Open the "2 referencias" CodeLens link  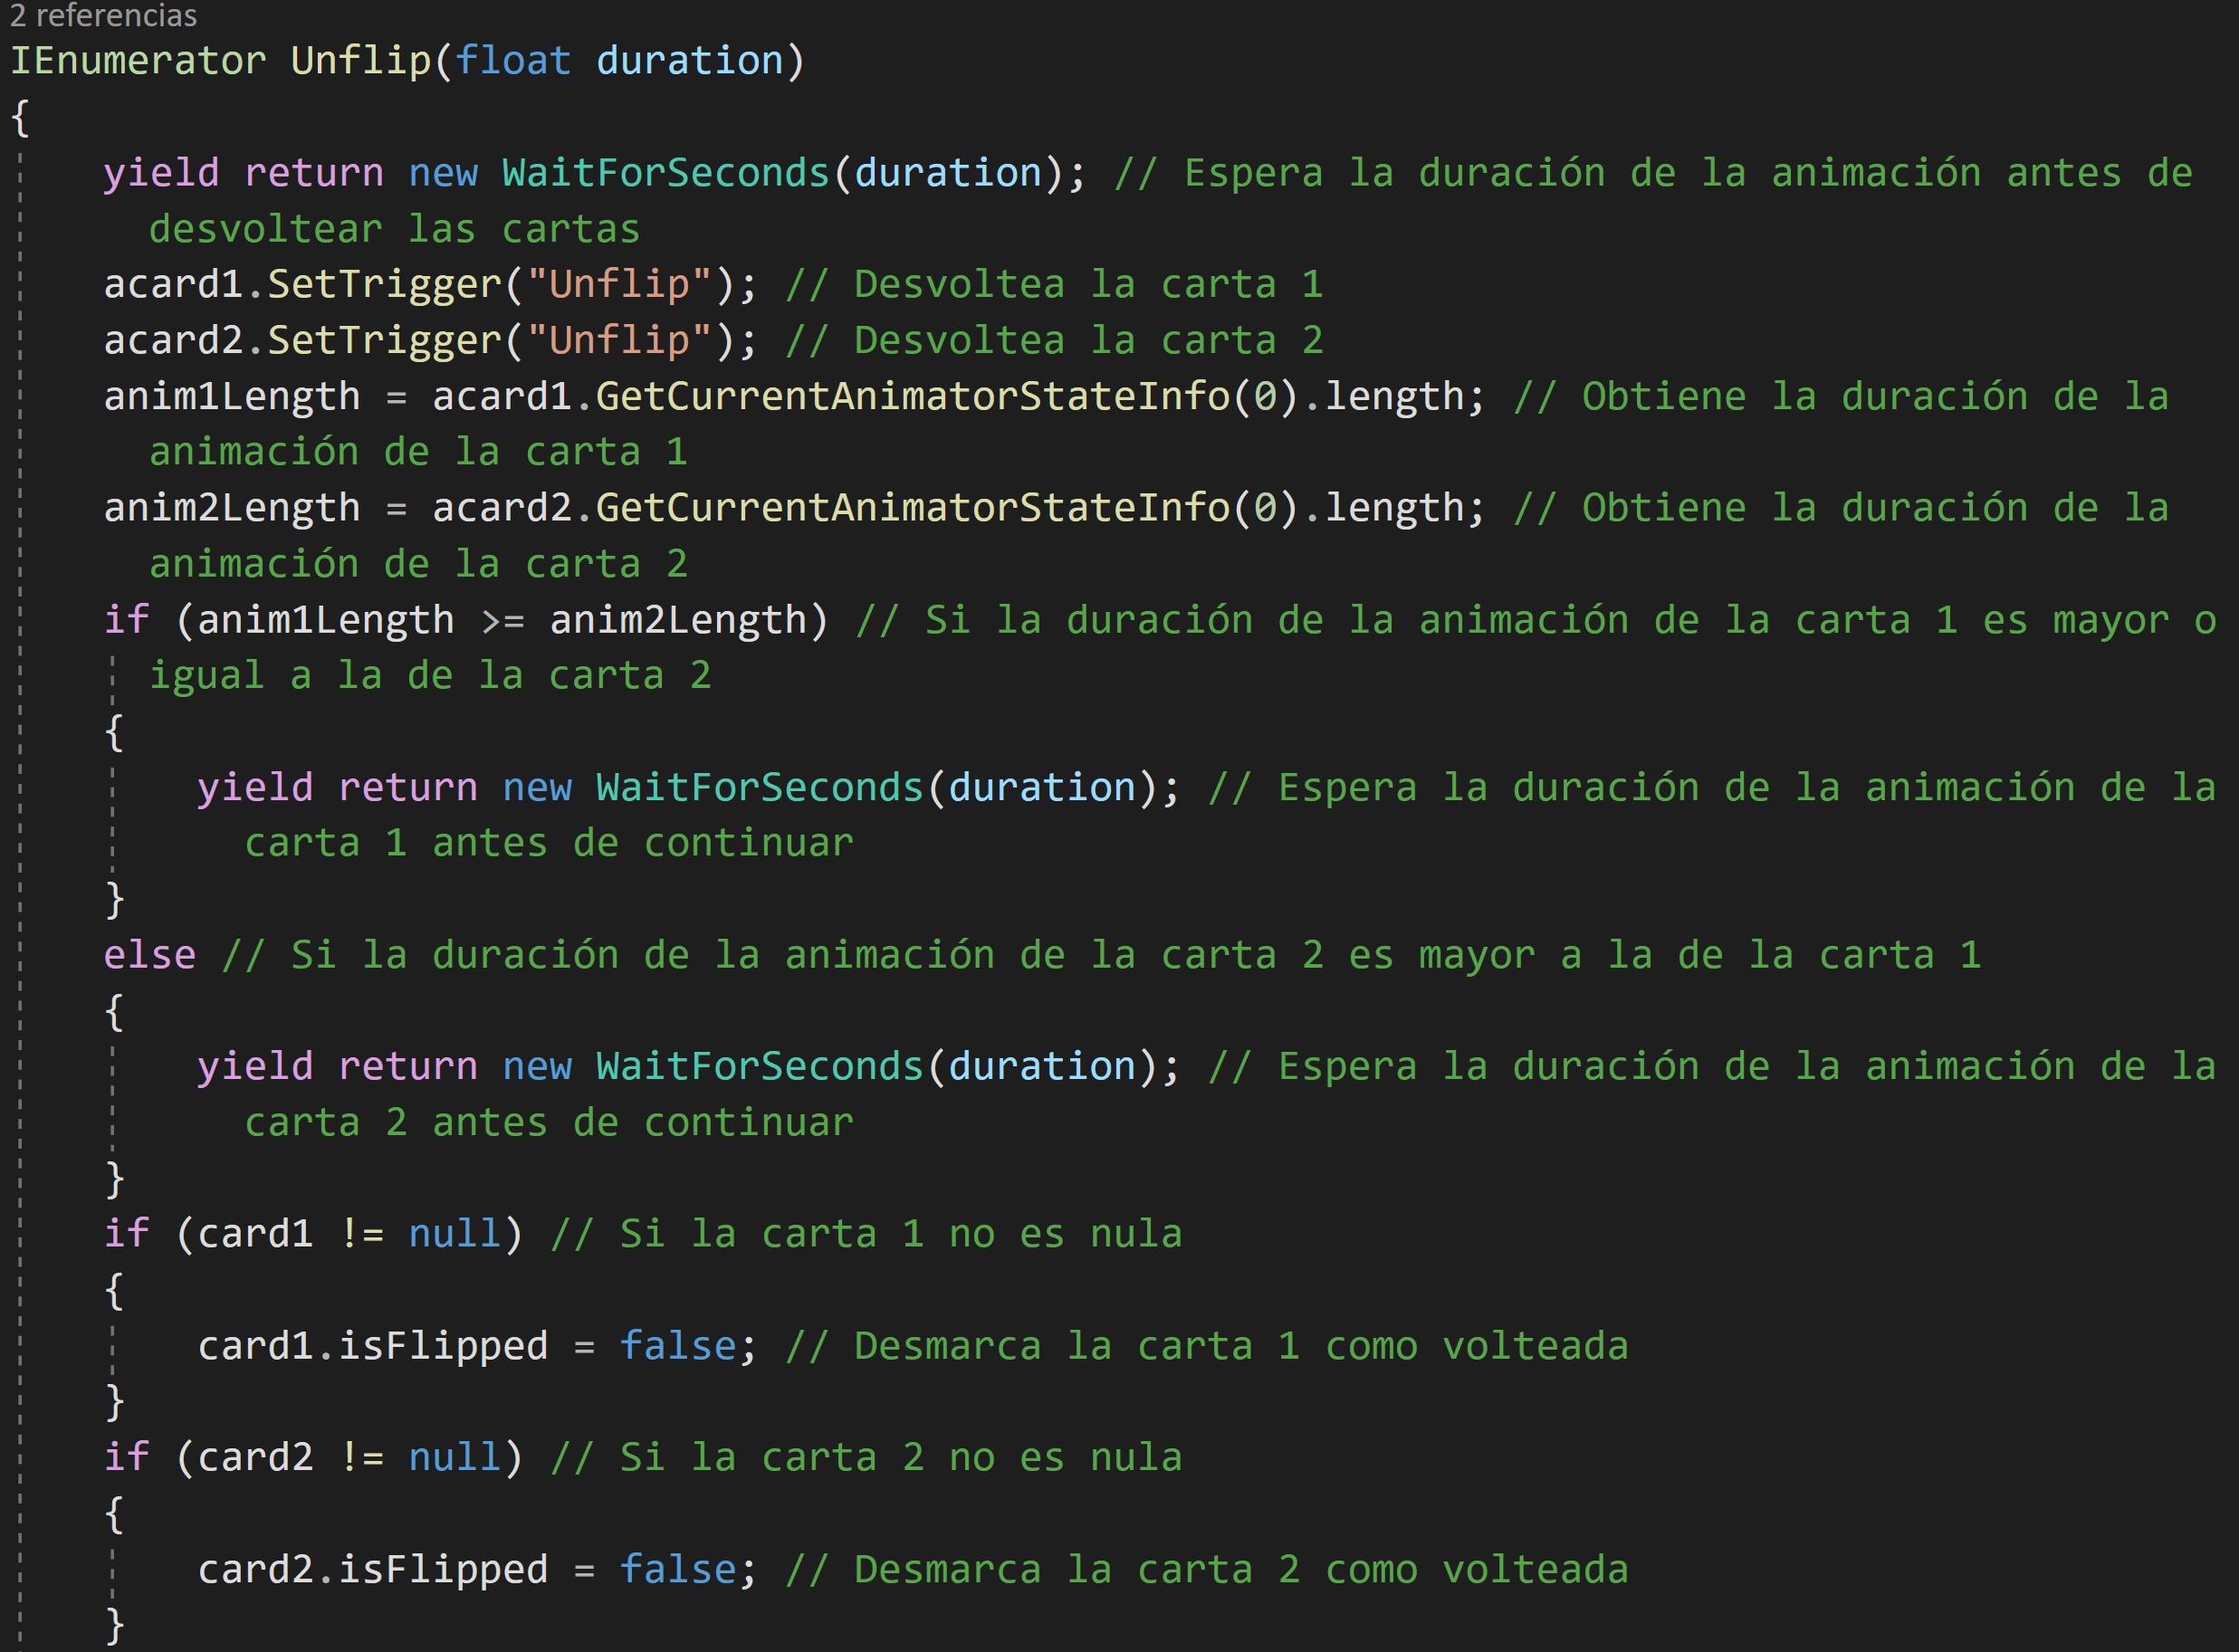(100, 16)
